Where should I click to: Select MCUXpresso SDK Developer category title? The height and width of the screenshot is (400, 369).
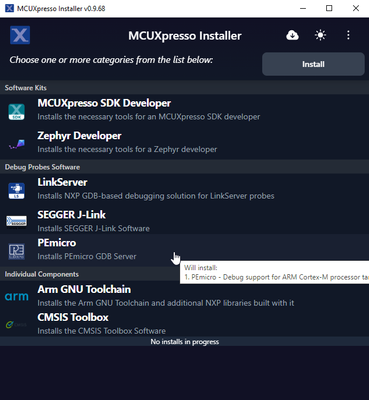click(104, 103)
